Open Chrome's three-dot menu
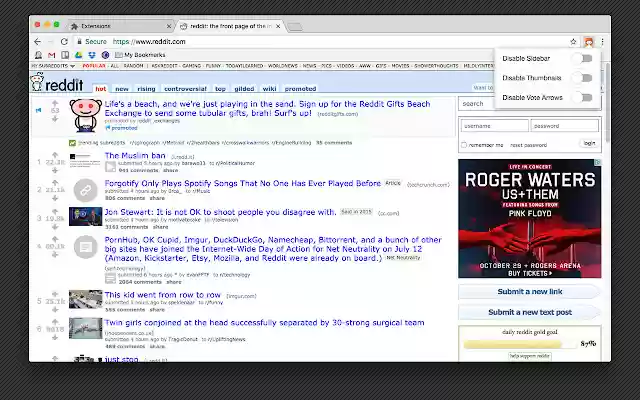Screen dimensions: 640x400 click(602, 42)
